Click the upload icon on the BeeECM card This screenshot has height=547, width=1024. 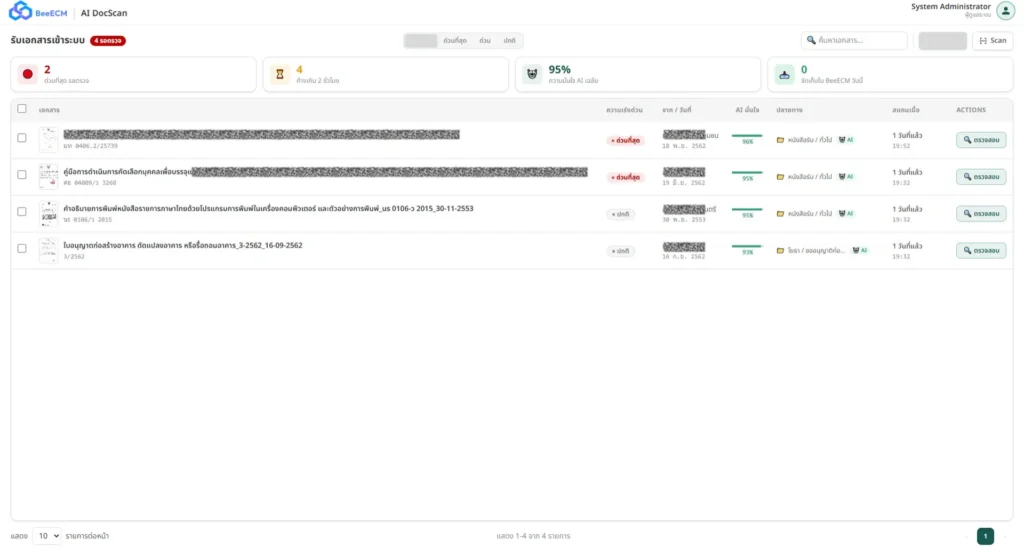pyautogui.click(x=785, y=74)
